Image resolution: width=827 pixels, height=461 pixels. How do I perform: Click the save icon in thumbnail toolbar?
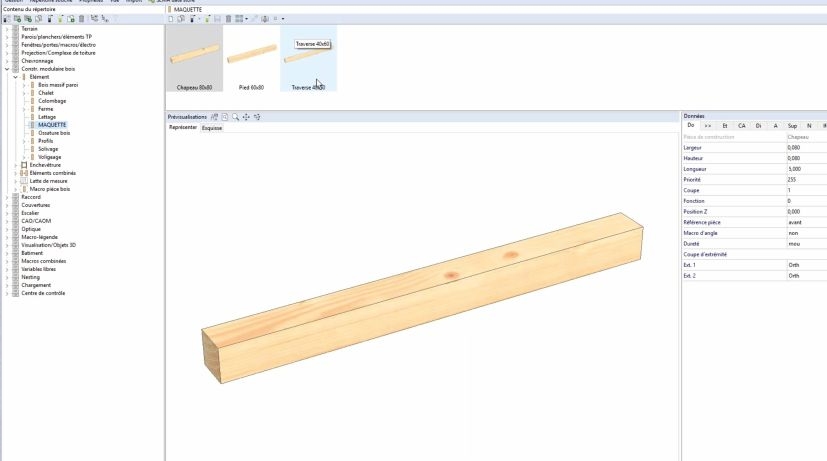pos(218,18)
